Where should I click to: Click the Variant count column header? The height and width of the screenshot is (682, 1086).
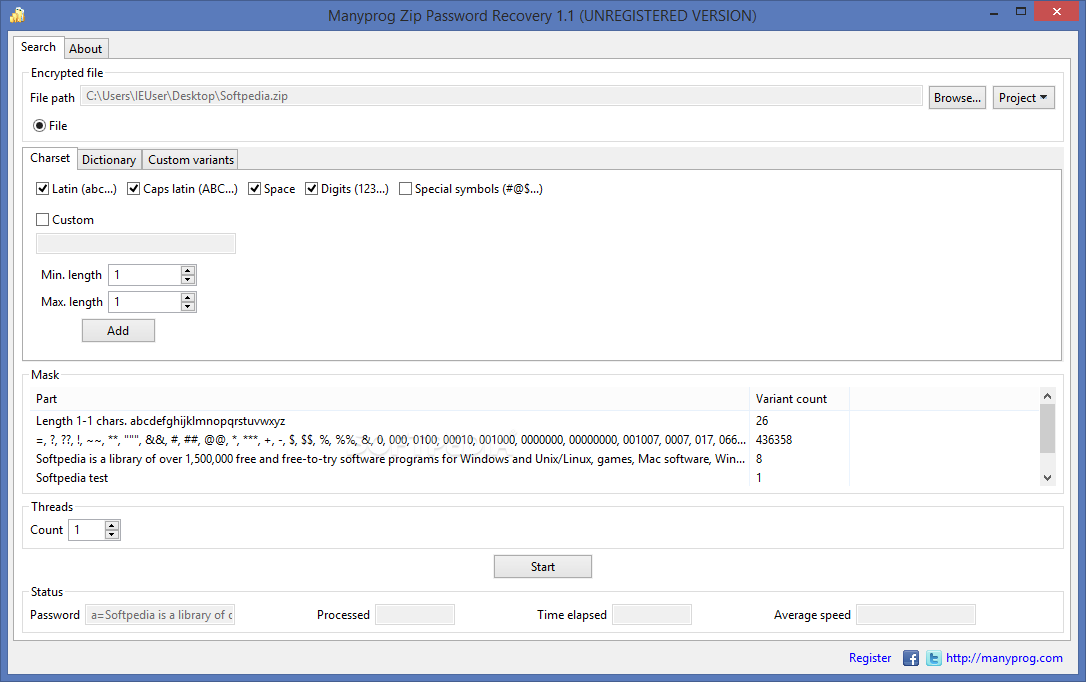pyautogui.click(x=799, y=399)
